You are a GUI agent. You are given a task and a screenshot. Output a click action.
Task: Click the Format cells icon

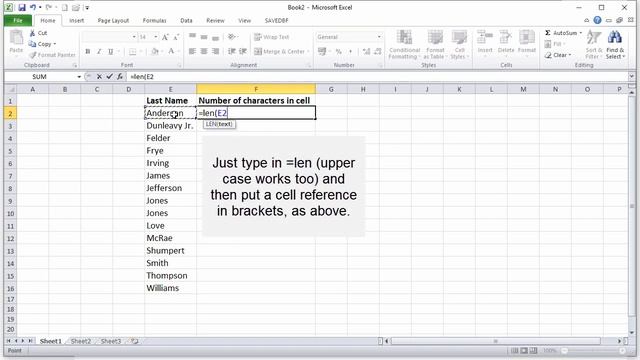coord(527,38)
